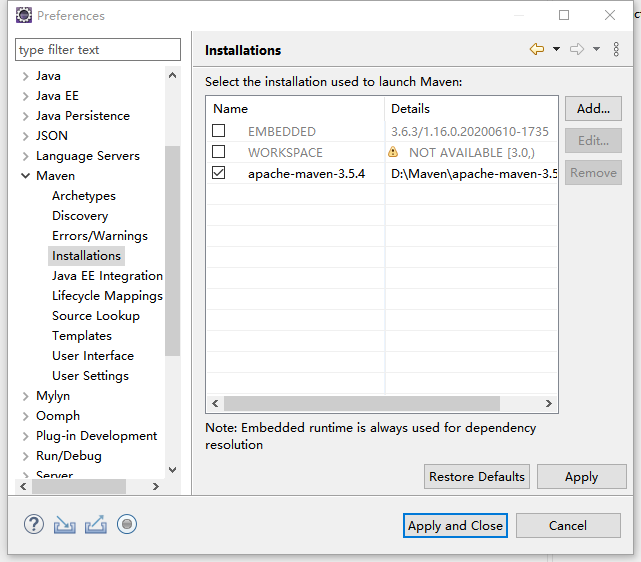Click the export preferences icon
The width and height of the screenshot is (641, 562).
point(96,524)
